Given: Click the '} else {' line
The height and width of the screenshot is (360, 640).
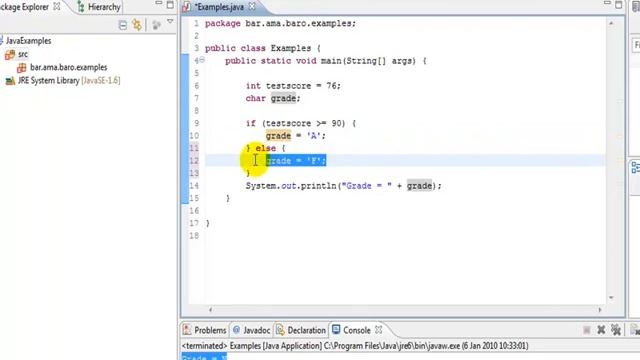Looking at the screenshot, I should click(265, 148).
